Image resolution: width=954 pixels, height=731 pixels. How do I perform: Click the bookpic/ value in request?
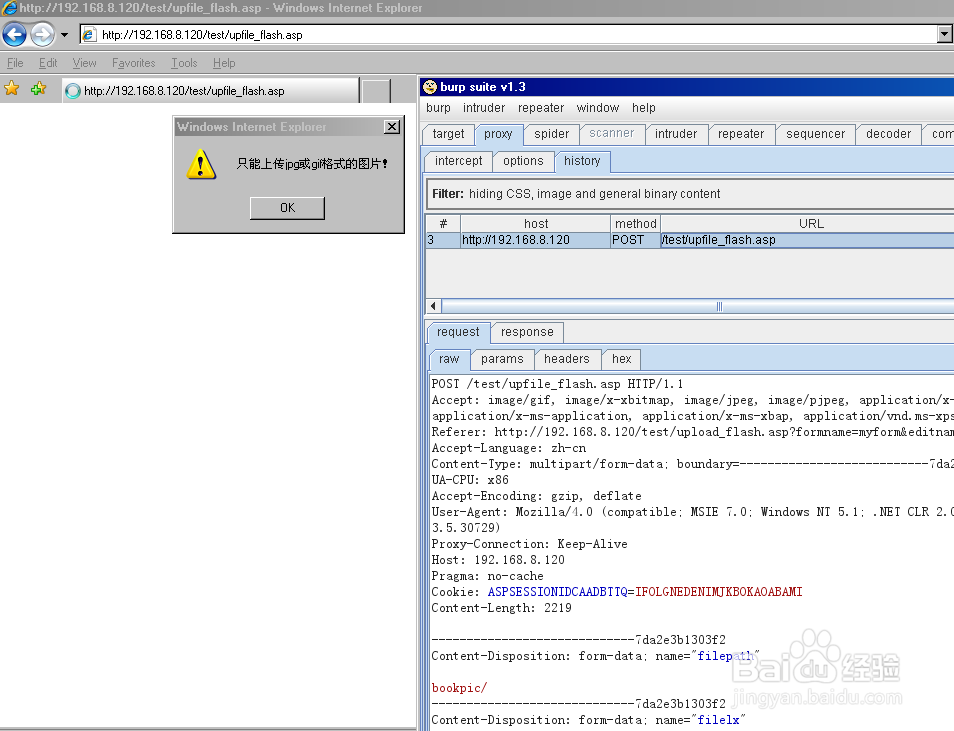pyautogui.click(x=459, y=688)
